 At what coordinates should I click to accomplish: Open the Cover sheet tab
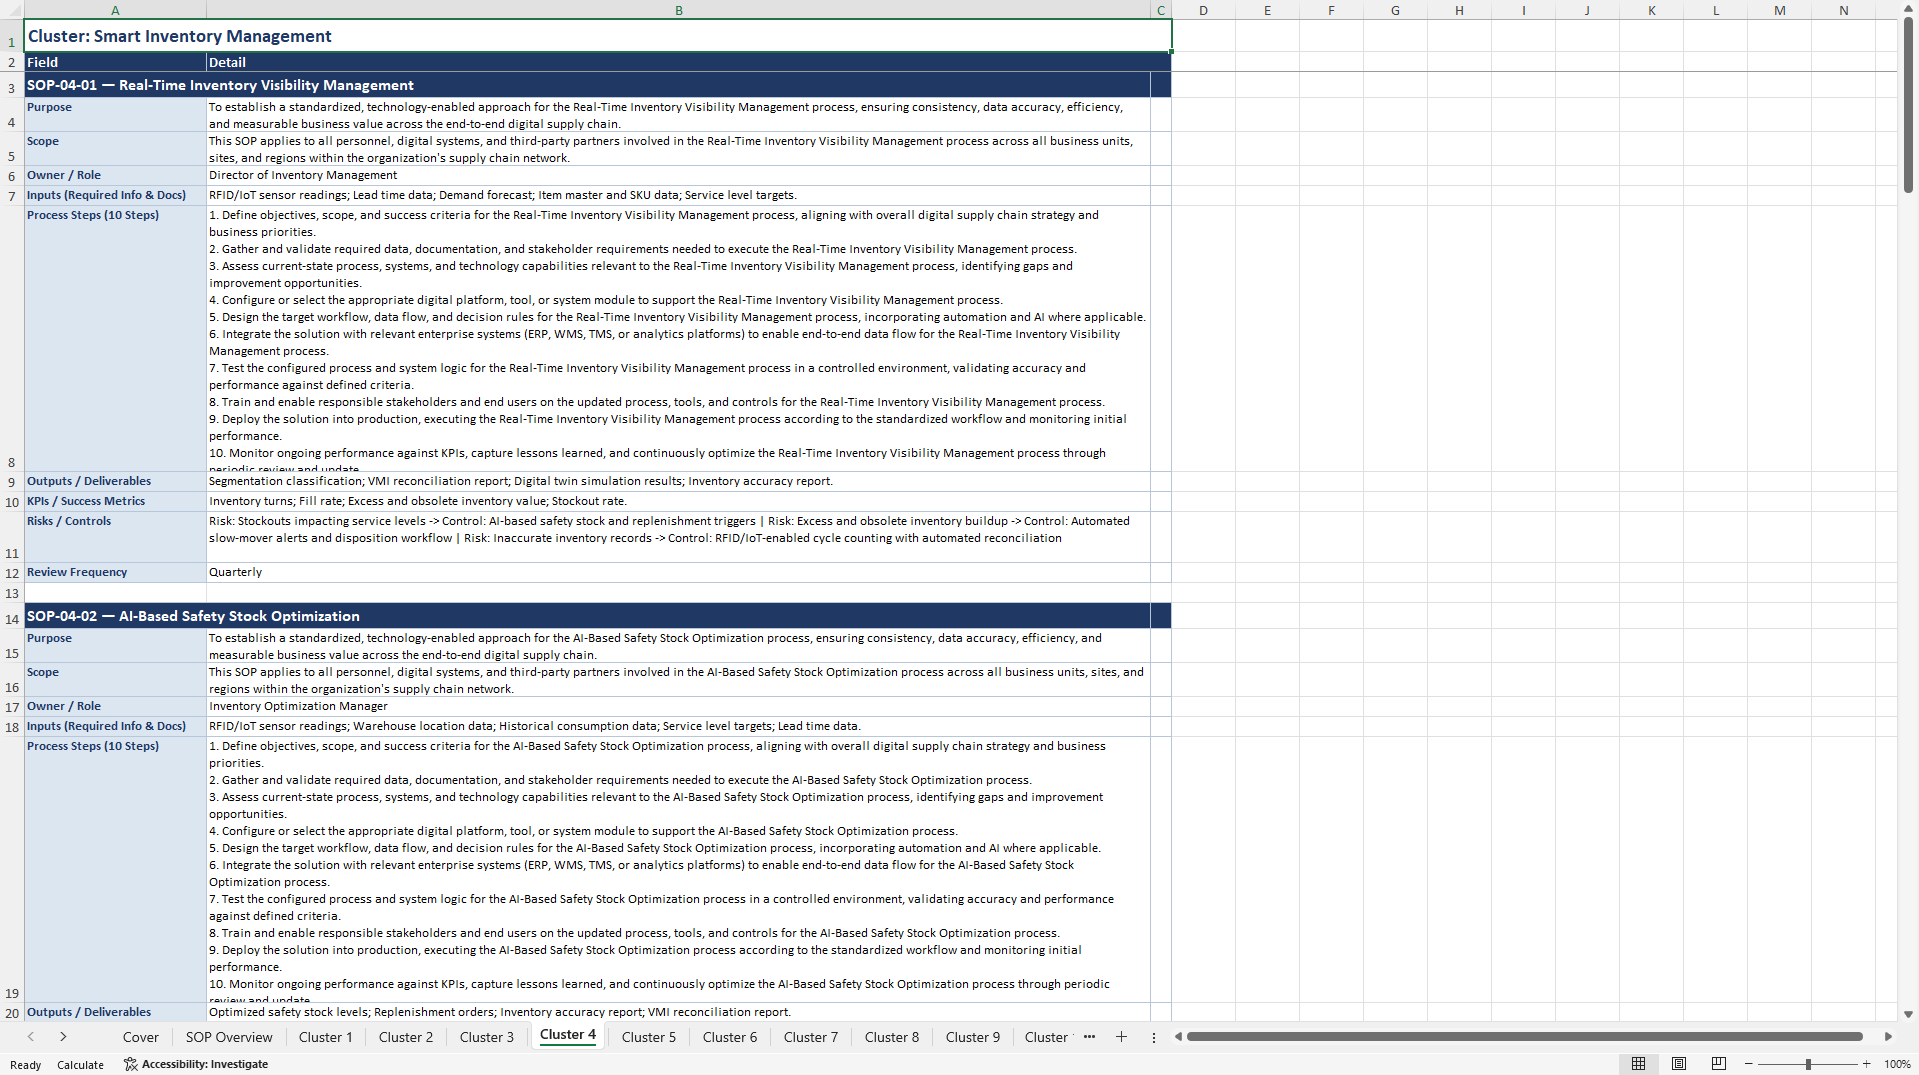click(x=141, y=1037)
